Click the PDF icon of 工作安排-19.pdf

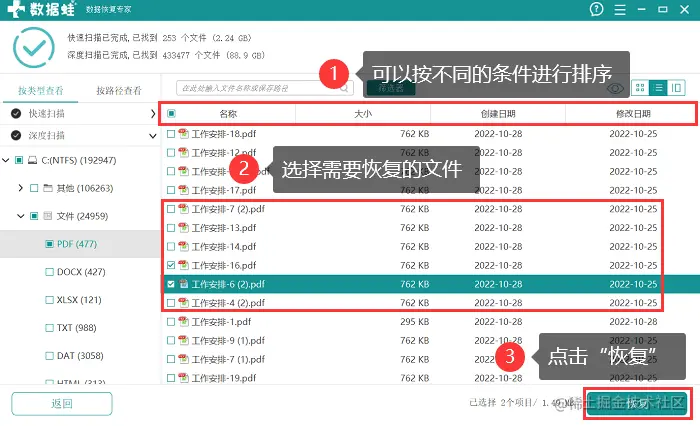(183, 378)
